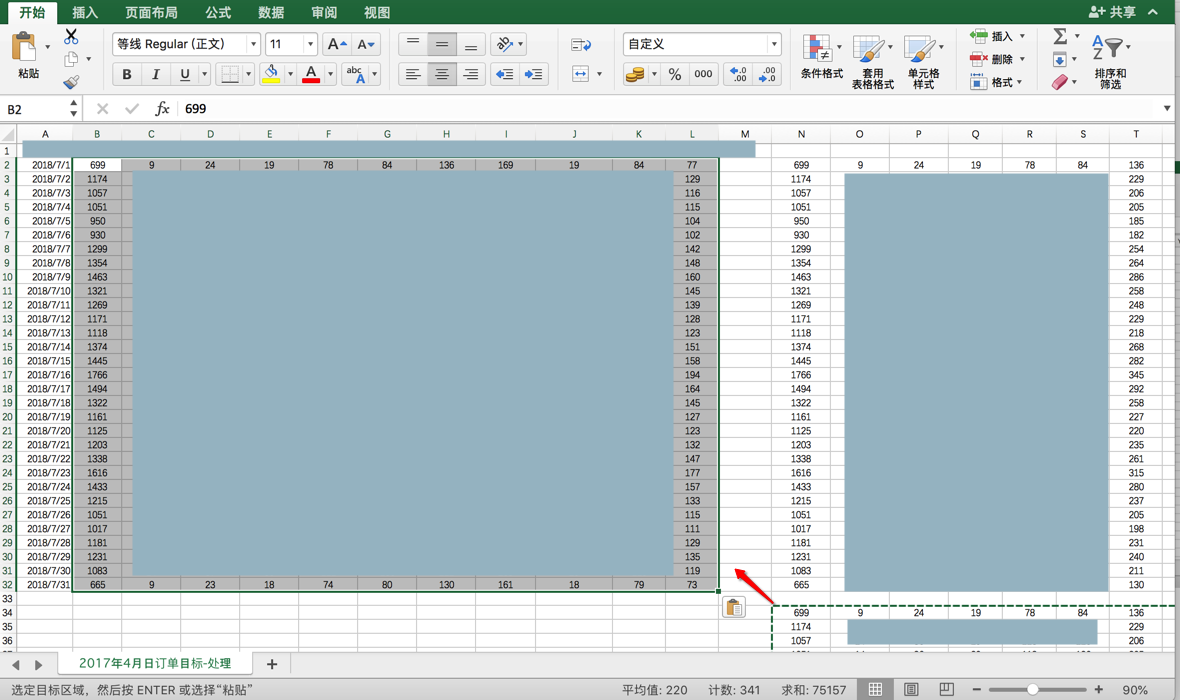Click the 格式 format button
This screenshot has height=700, width=1180.
pos(996,82)
